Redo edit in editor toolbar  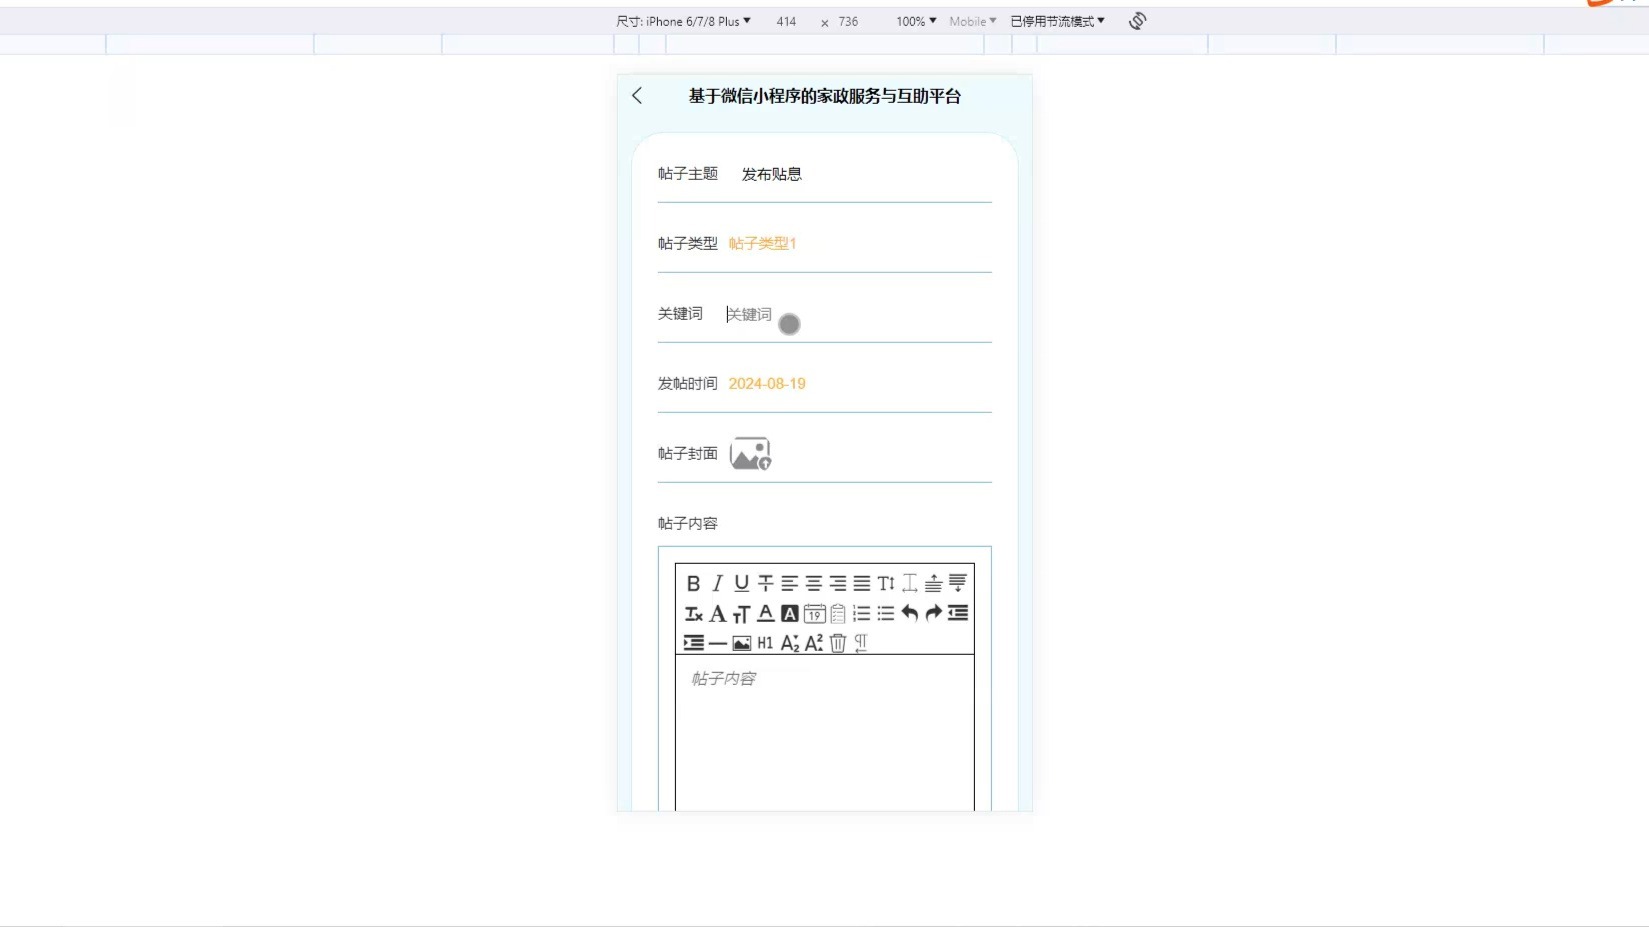(x=933, y=613)
